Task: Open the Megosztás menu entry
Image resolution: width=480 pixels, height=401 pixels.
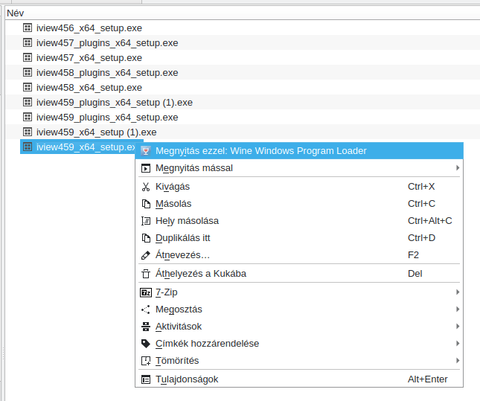Action: coord(299,309)
